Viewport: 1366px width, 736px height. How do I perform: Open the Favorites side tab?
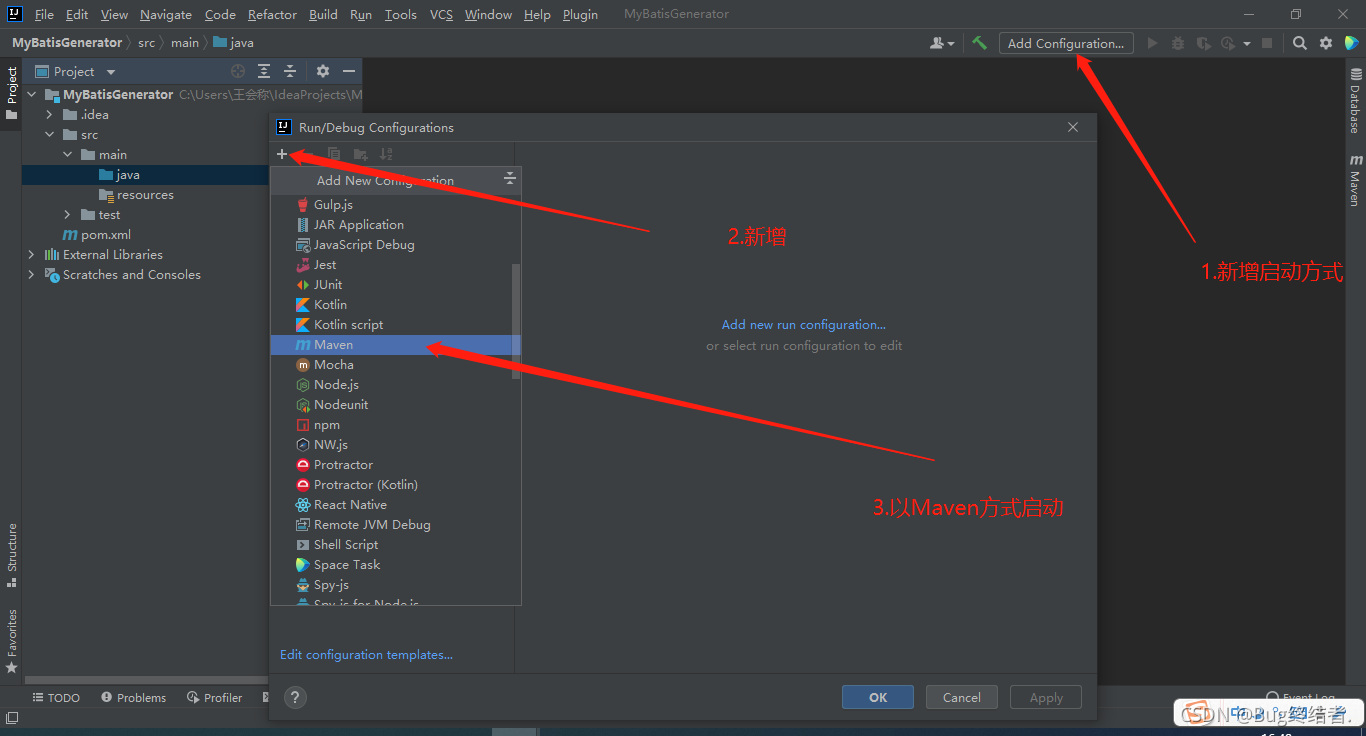coord(12,640)
